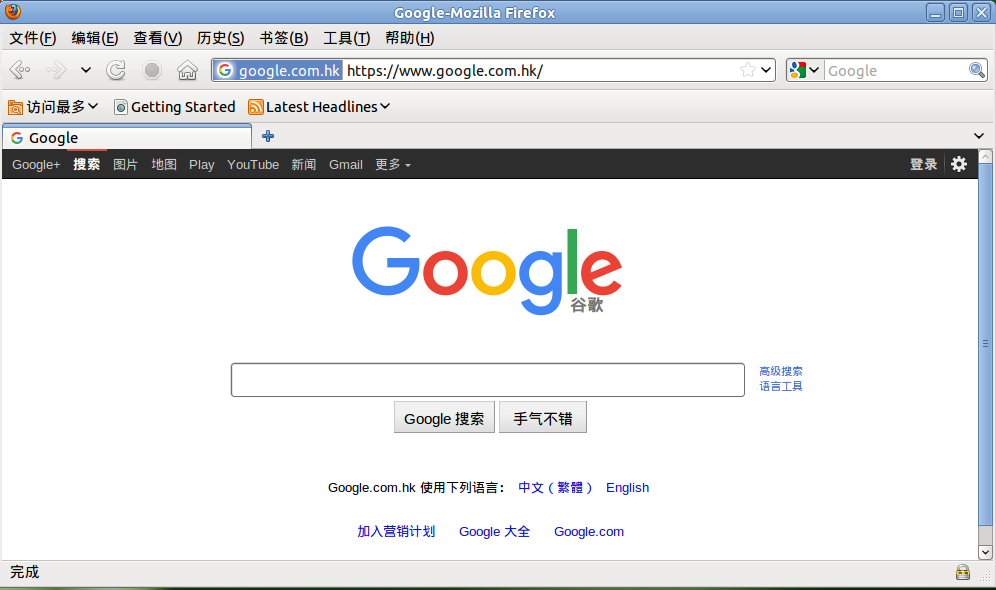Open the 历史(S) menu
This screenshot has height=590, width=996.
[220, 38]
